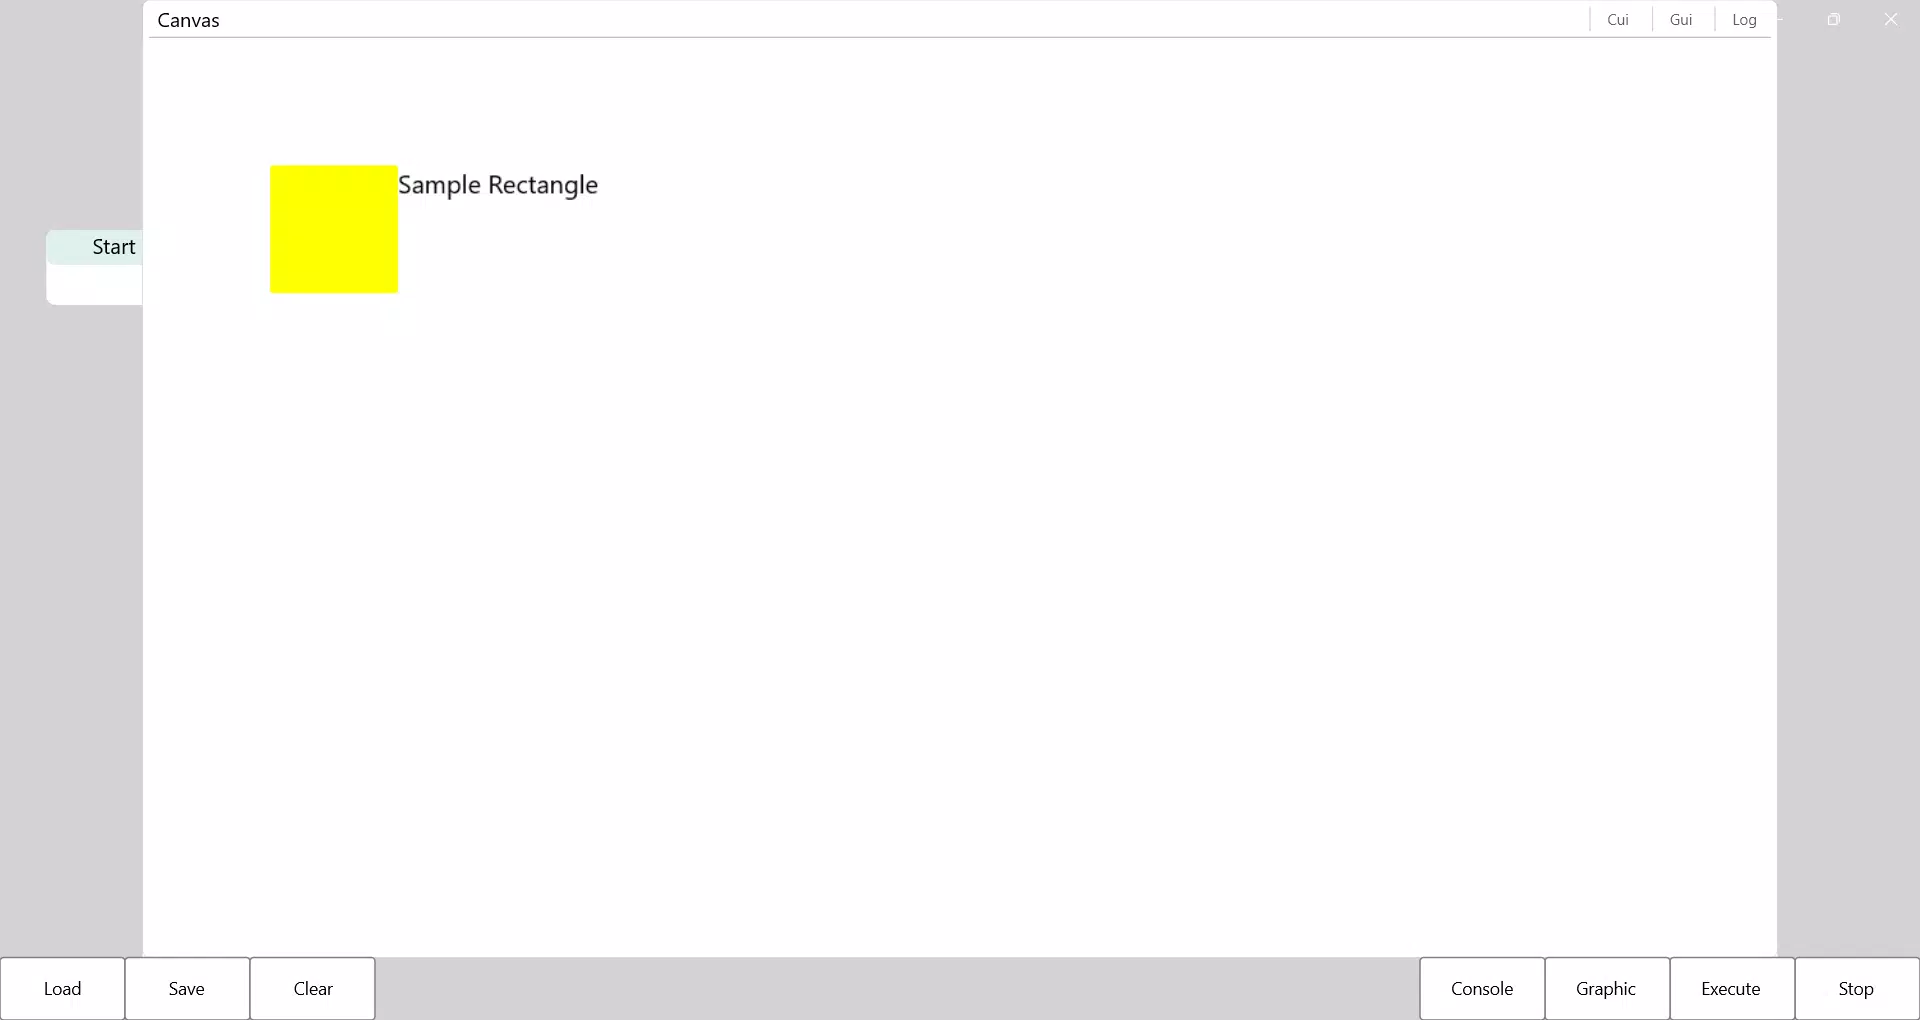Open the Console view
This screenshot has width=1920, height=1020.
pyautogui.click(x=1482, y=989)
